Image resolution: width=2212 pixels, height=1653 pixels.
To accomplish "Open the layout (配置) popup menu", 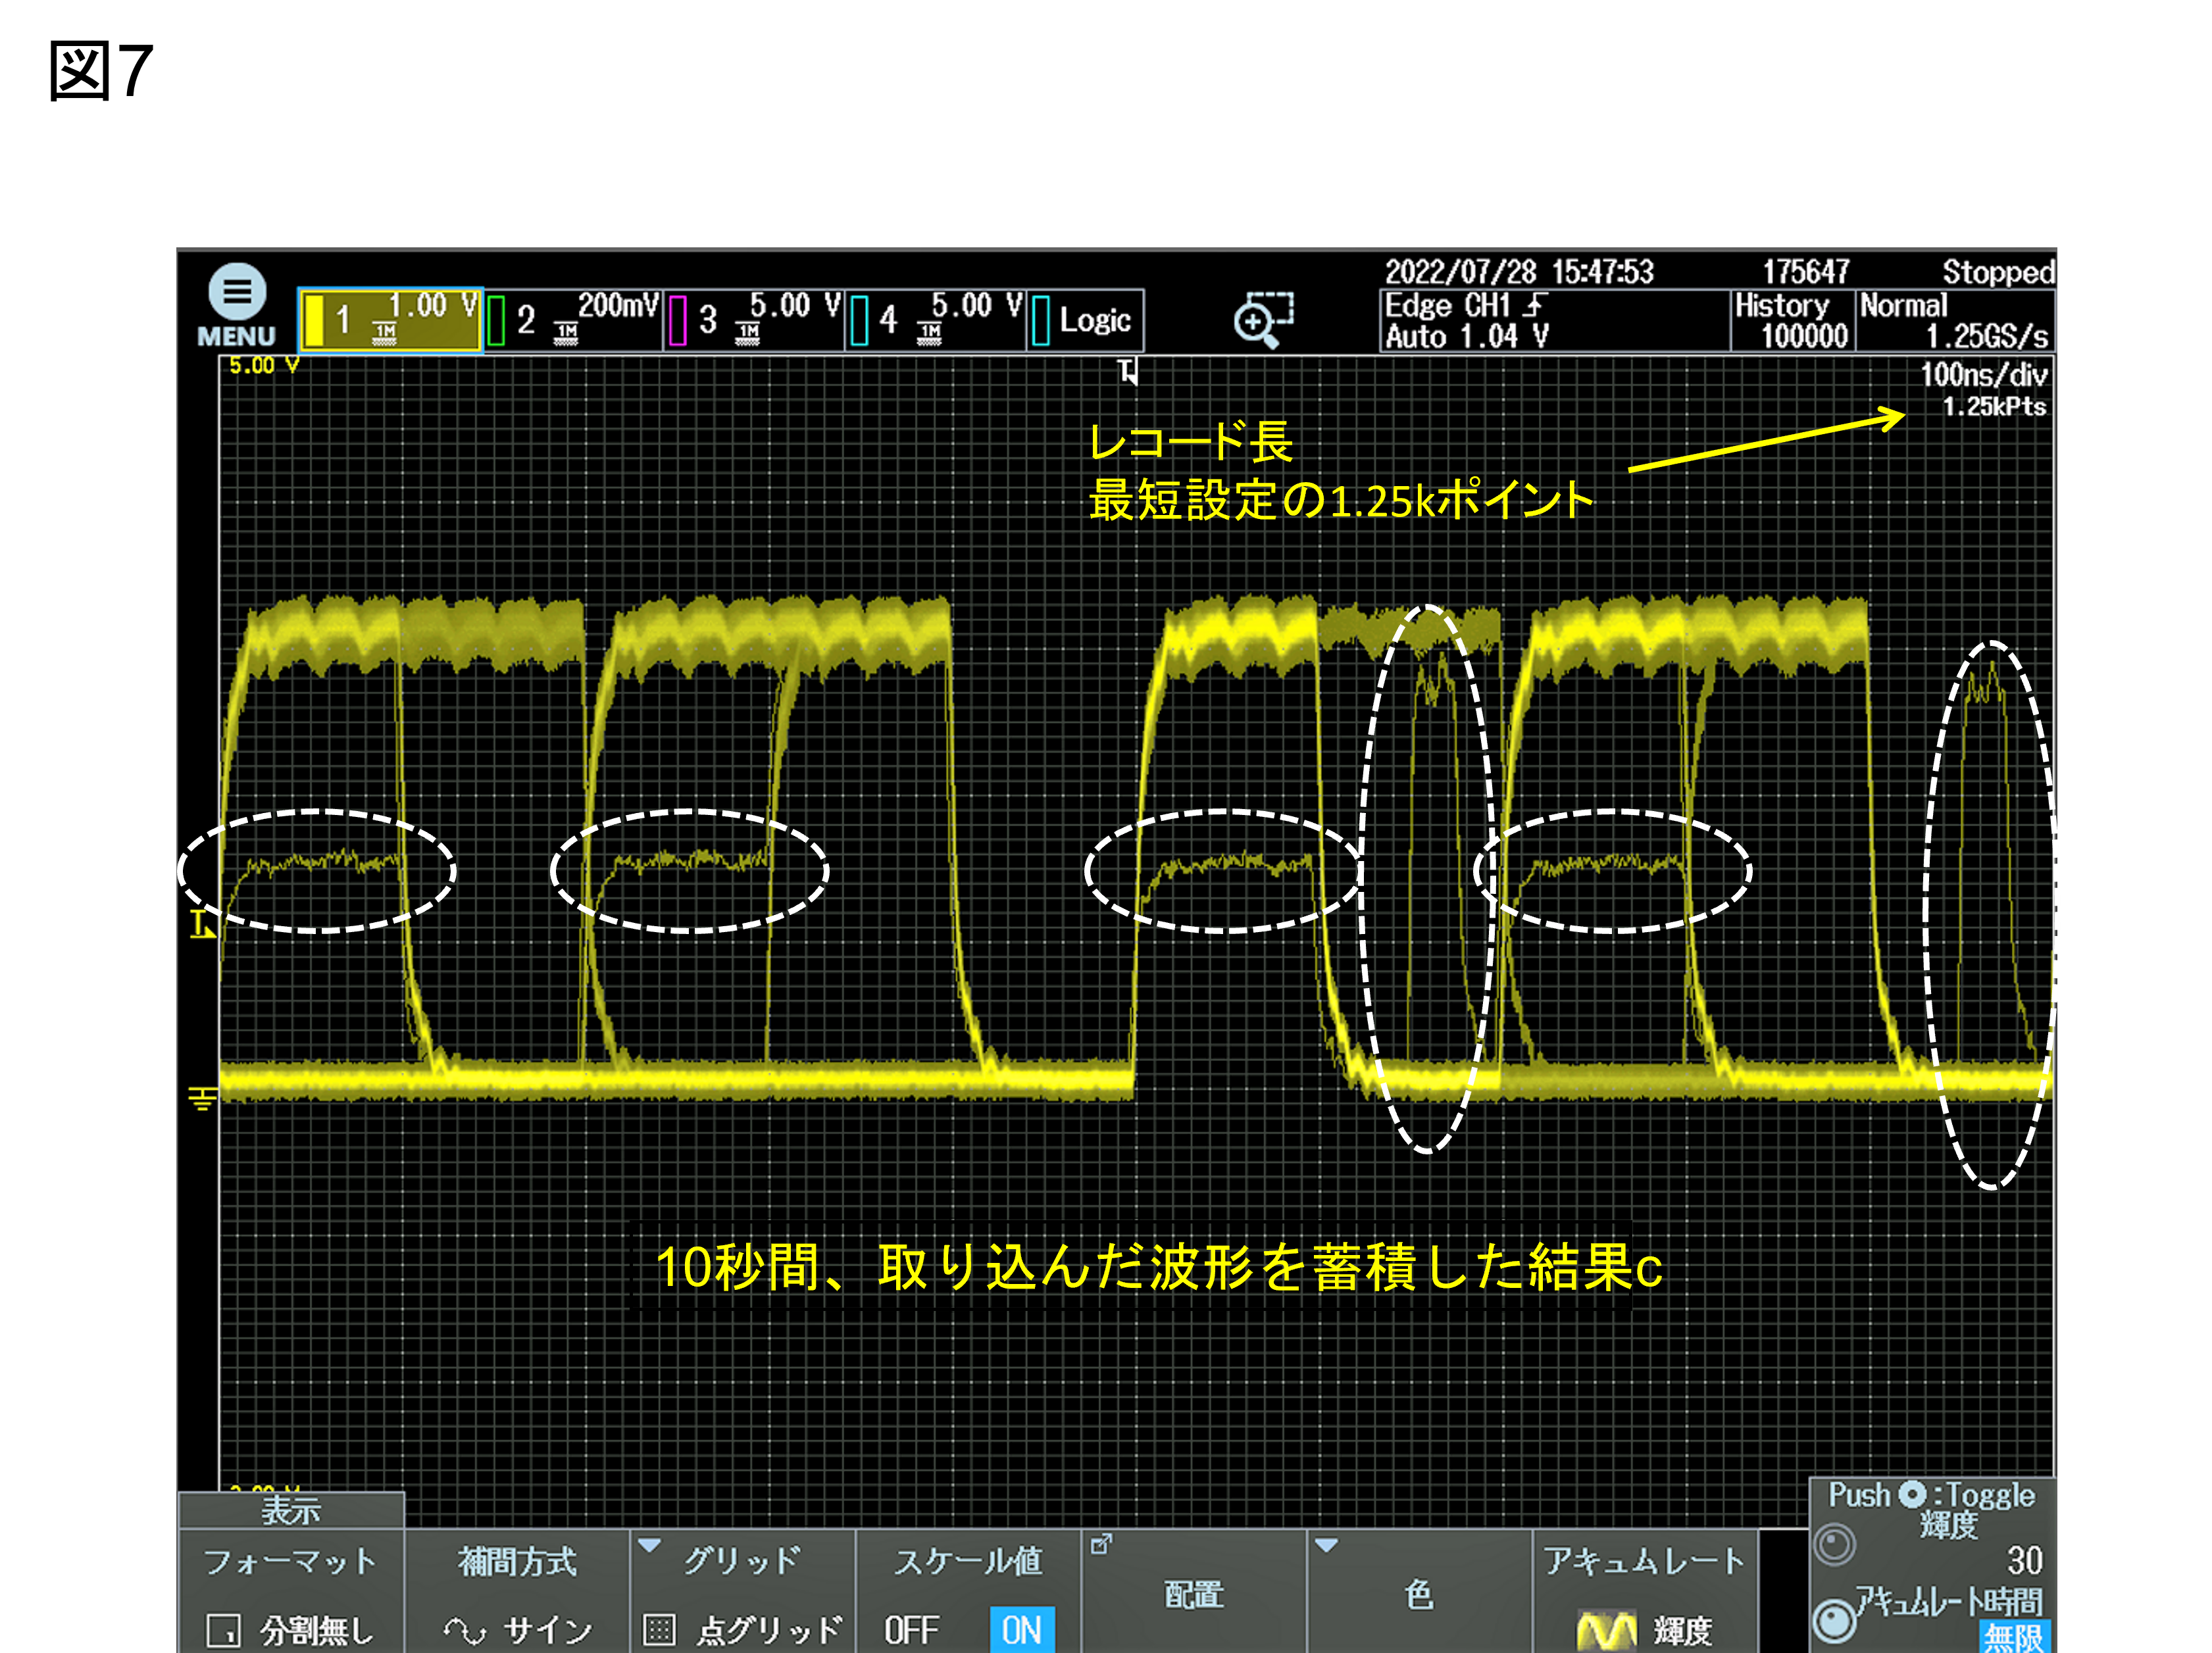I will coord(1194,1591).
